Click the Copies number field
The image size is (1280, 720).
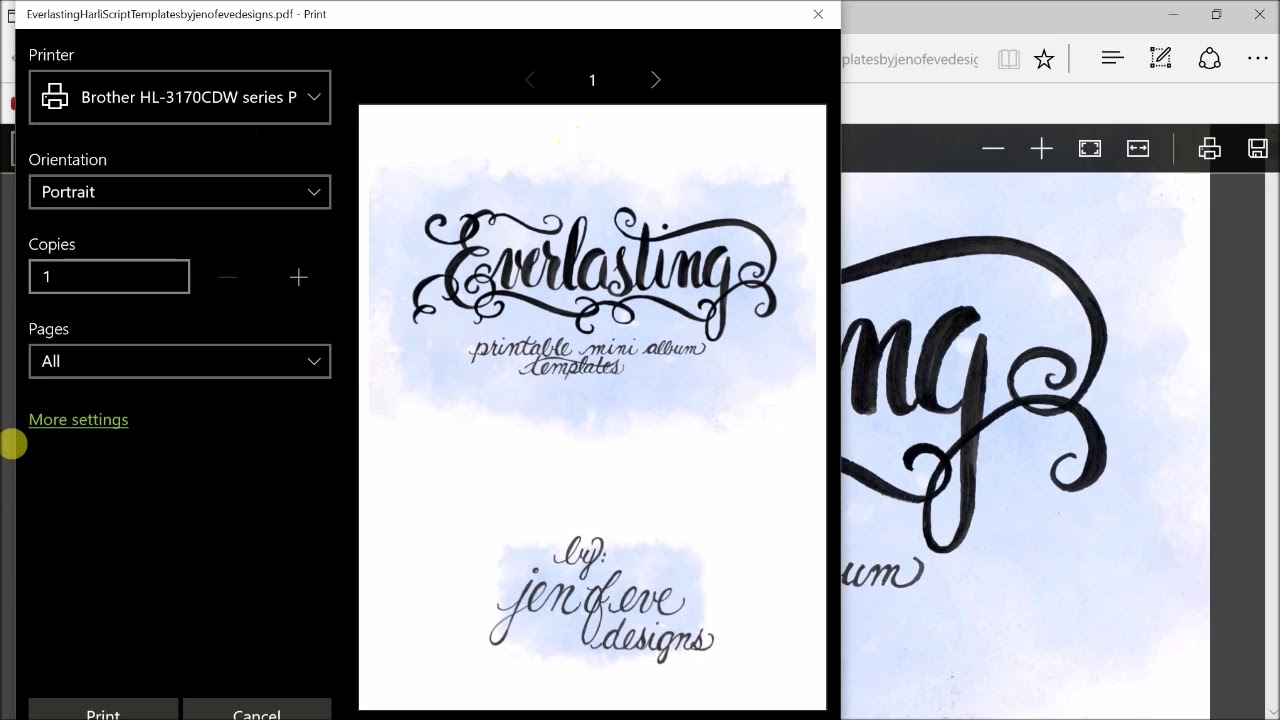click(109, 277)
